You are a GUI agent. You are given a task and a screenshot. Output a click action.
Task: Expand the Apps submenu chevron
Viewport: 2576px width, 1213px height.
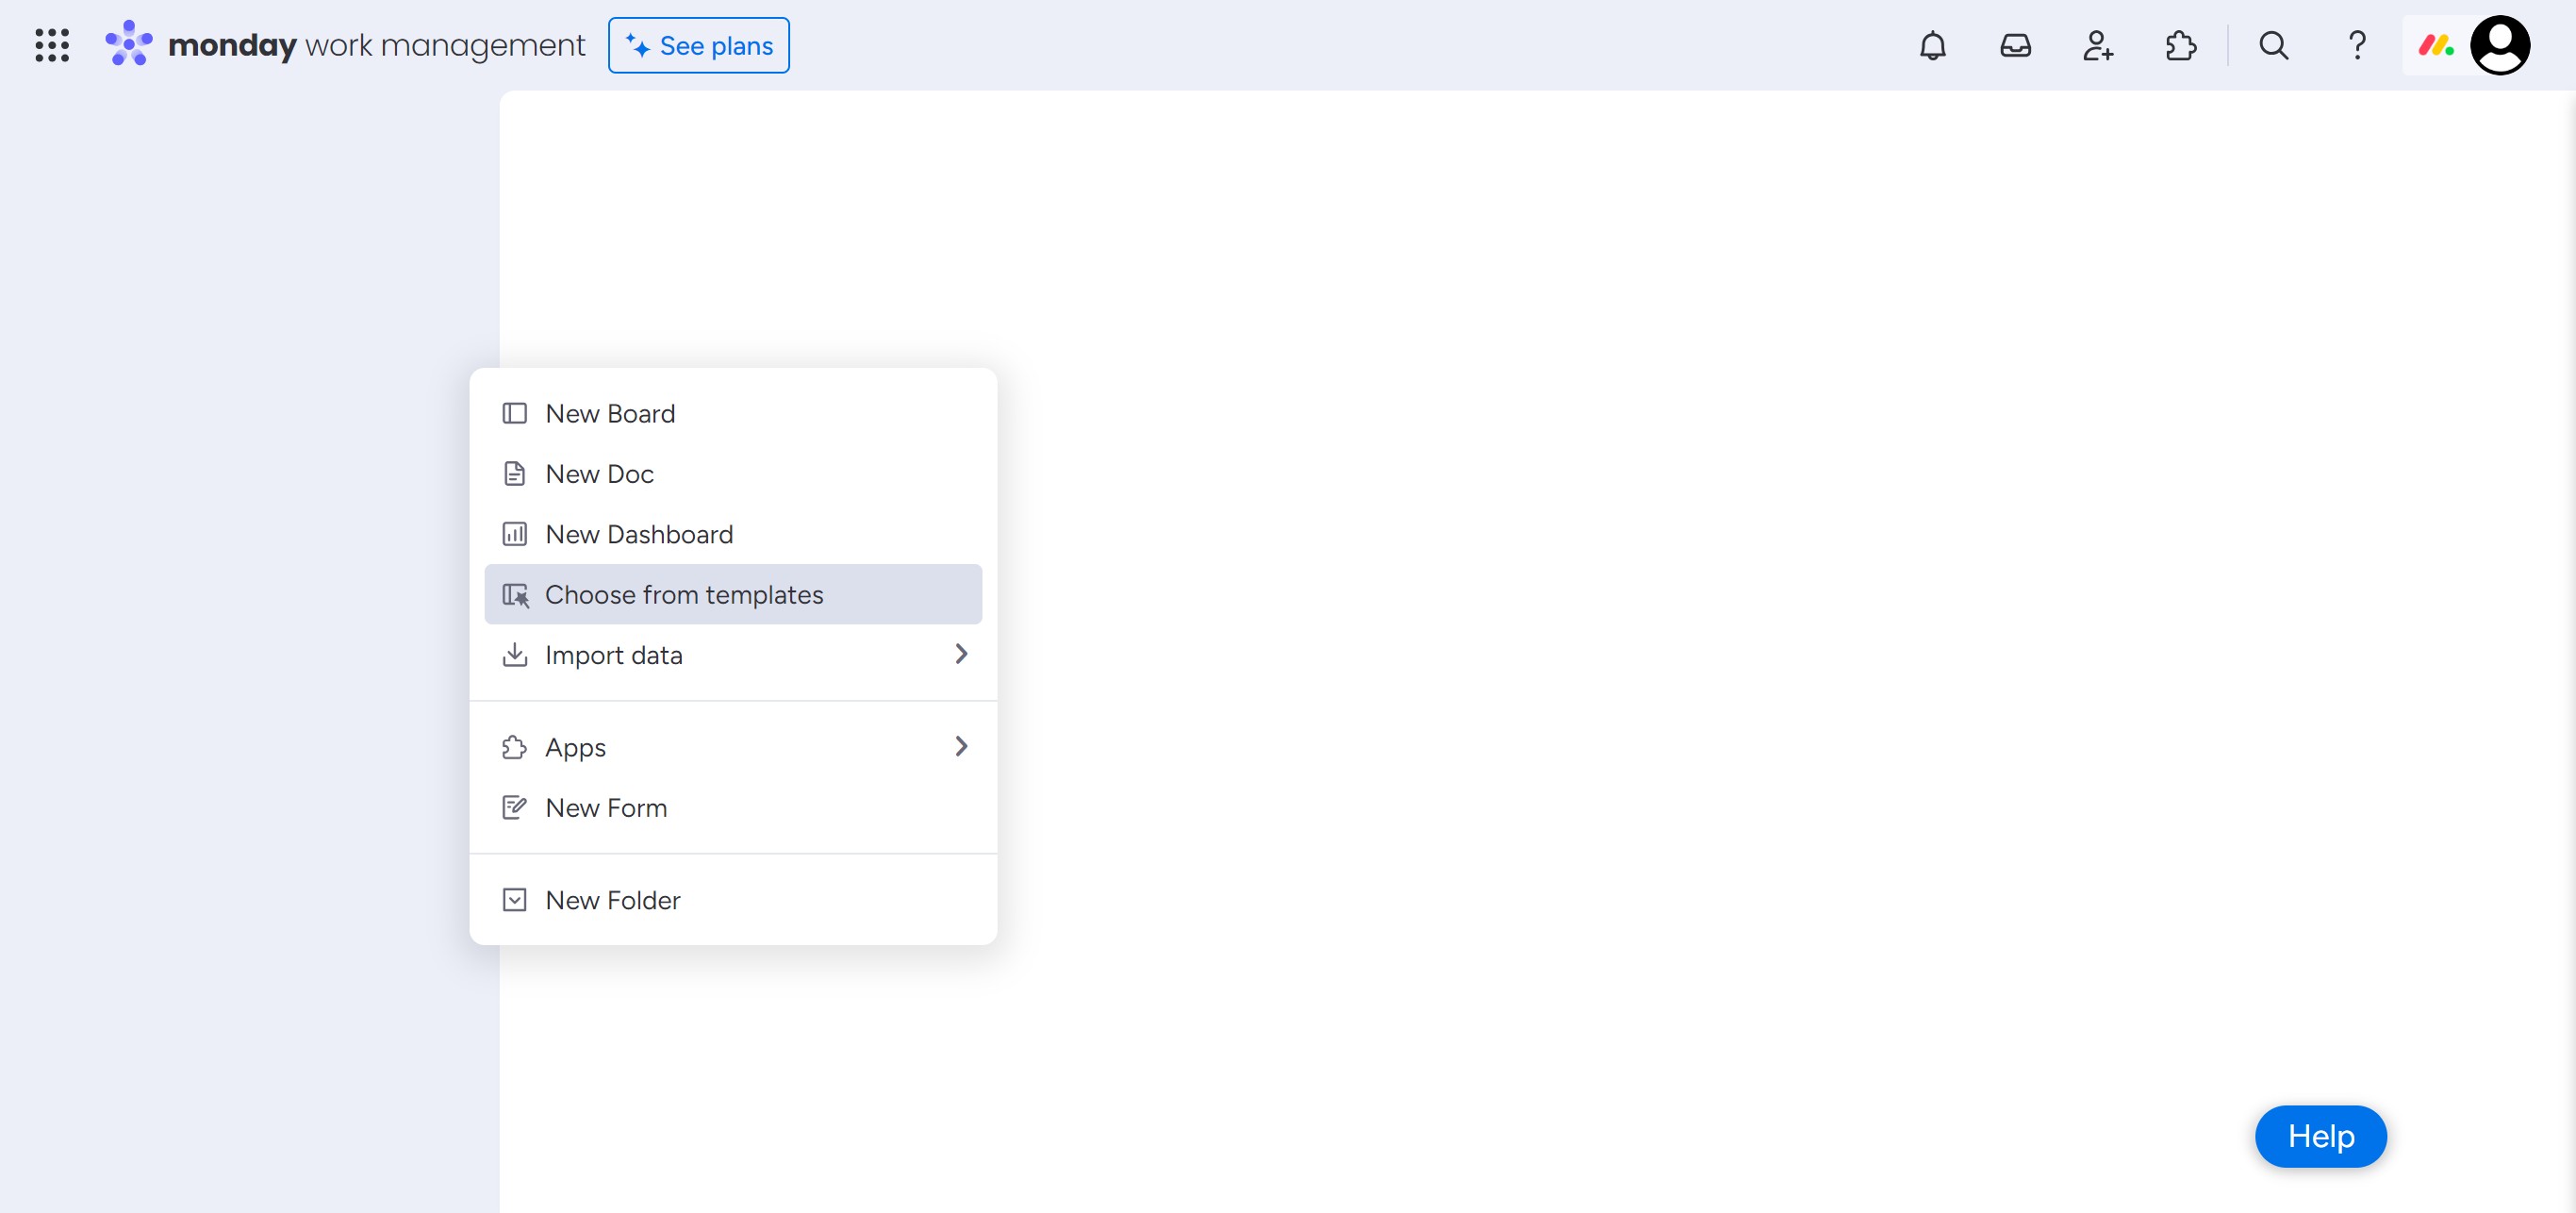pyautogui.click(x=960, y=747)
